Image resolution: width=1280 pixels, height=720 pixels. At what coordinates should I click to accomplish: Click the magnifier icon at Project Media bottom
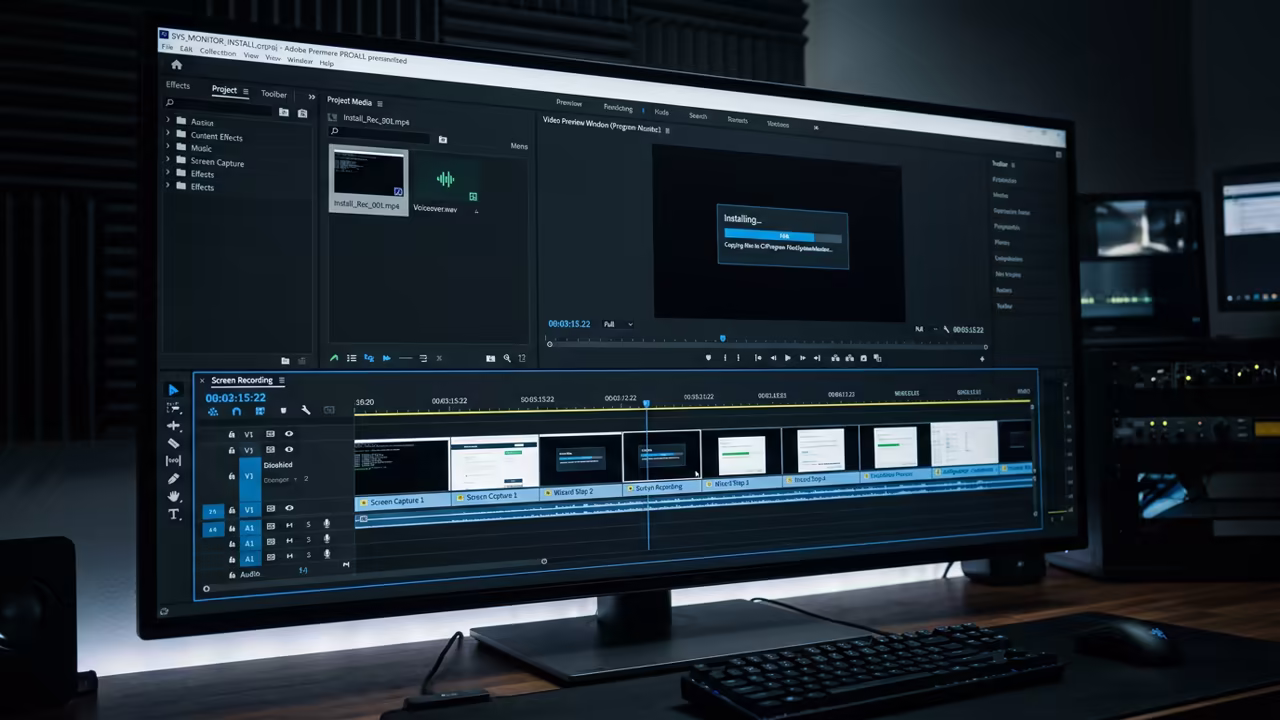point(507,358)
